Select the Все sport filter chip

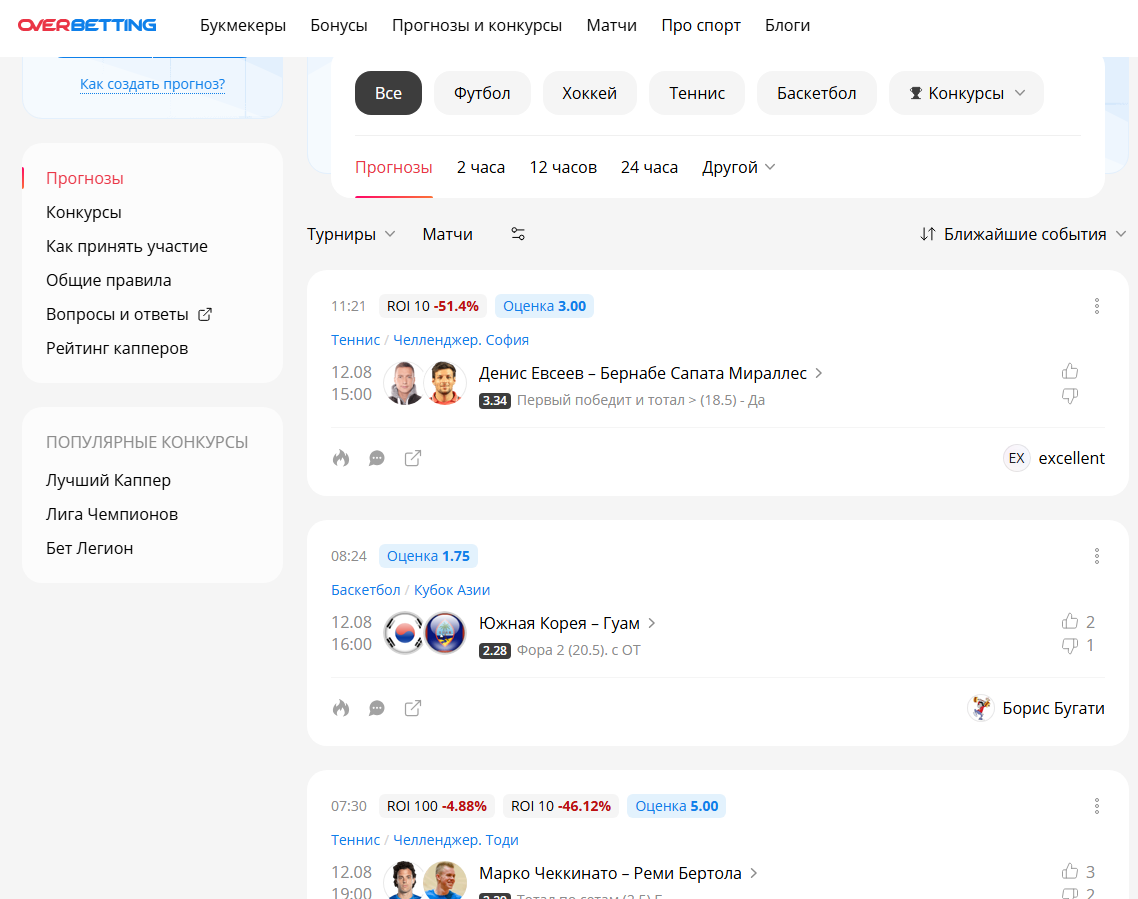(388, 92)
